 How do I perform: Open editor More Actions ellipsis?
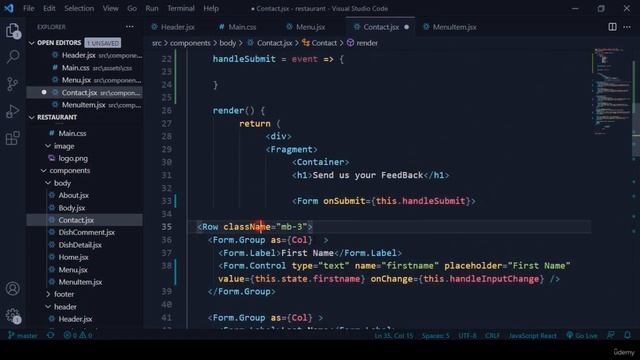pos(627,27)
